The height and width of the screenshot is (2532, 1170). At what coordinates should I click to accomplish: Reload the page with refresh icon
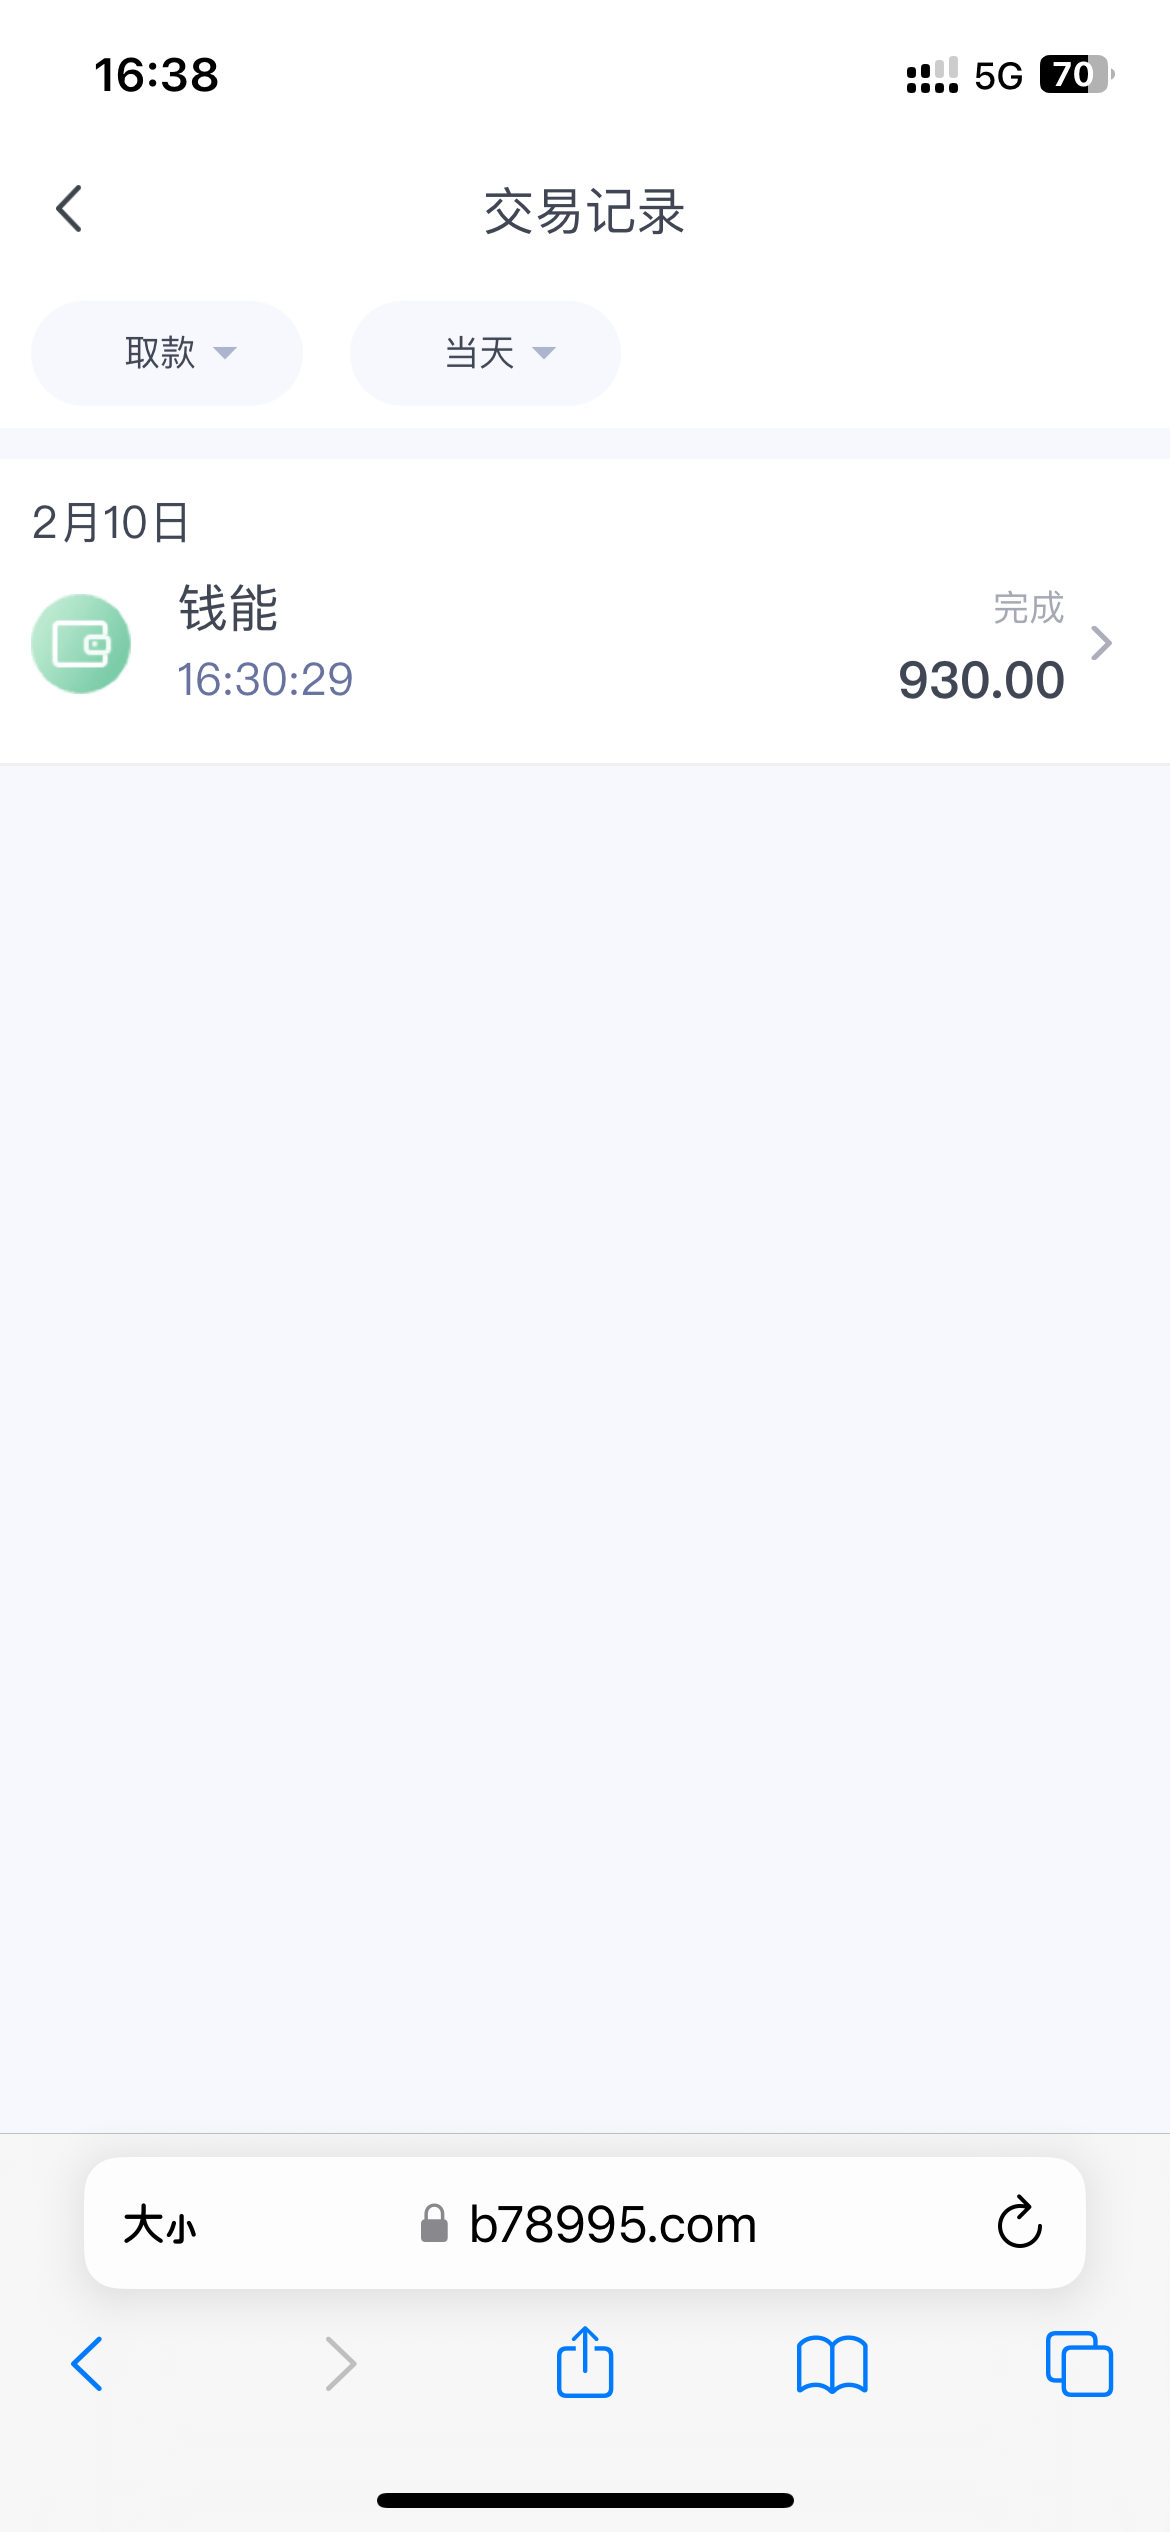tap(1019, 2223)
